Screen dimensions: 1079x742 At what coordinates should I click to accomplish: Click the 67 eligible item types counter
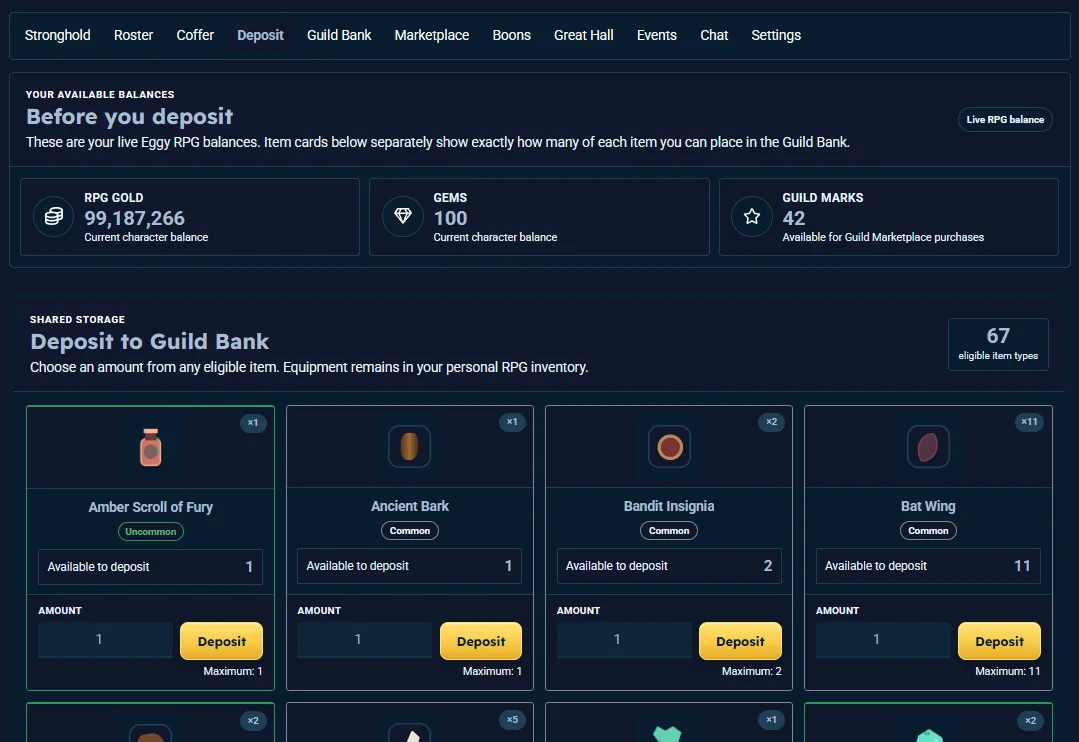click(x=998, y=344)
